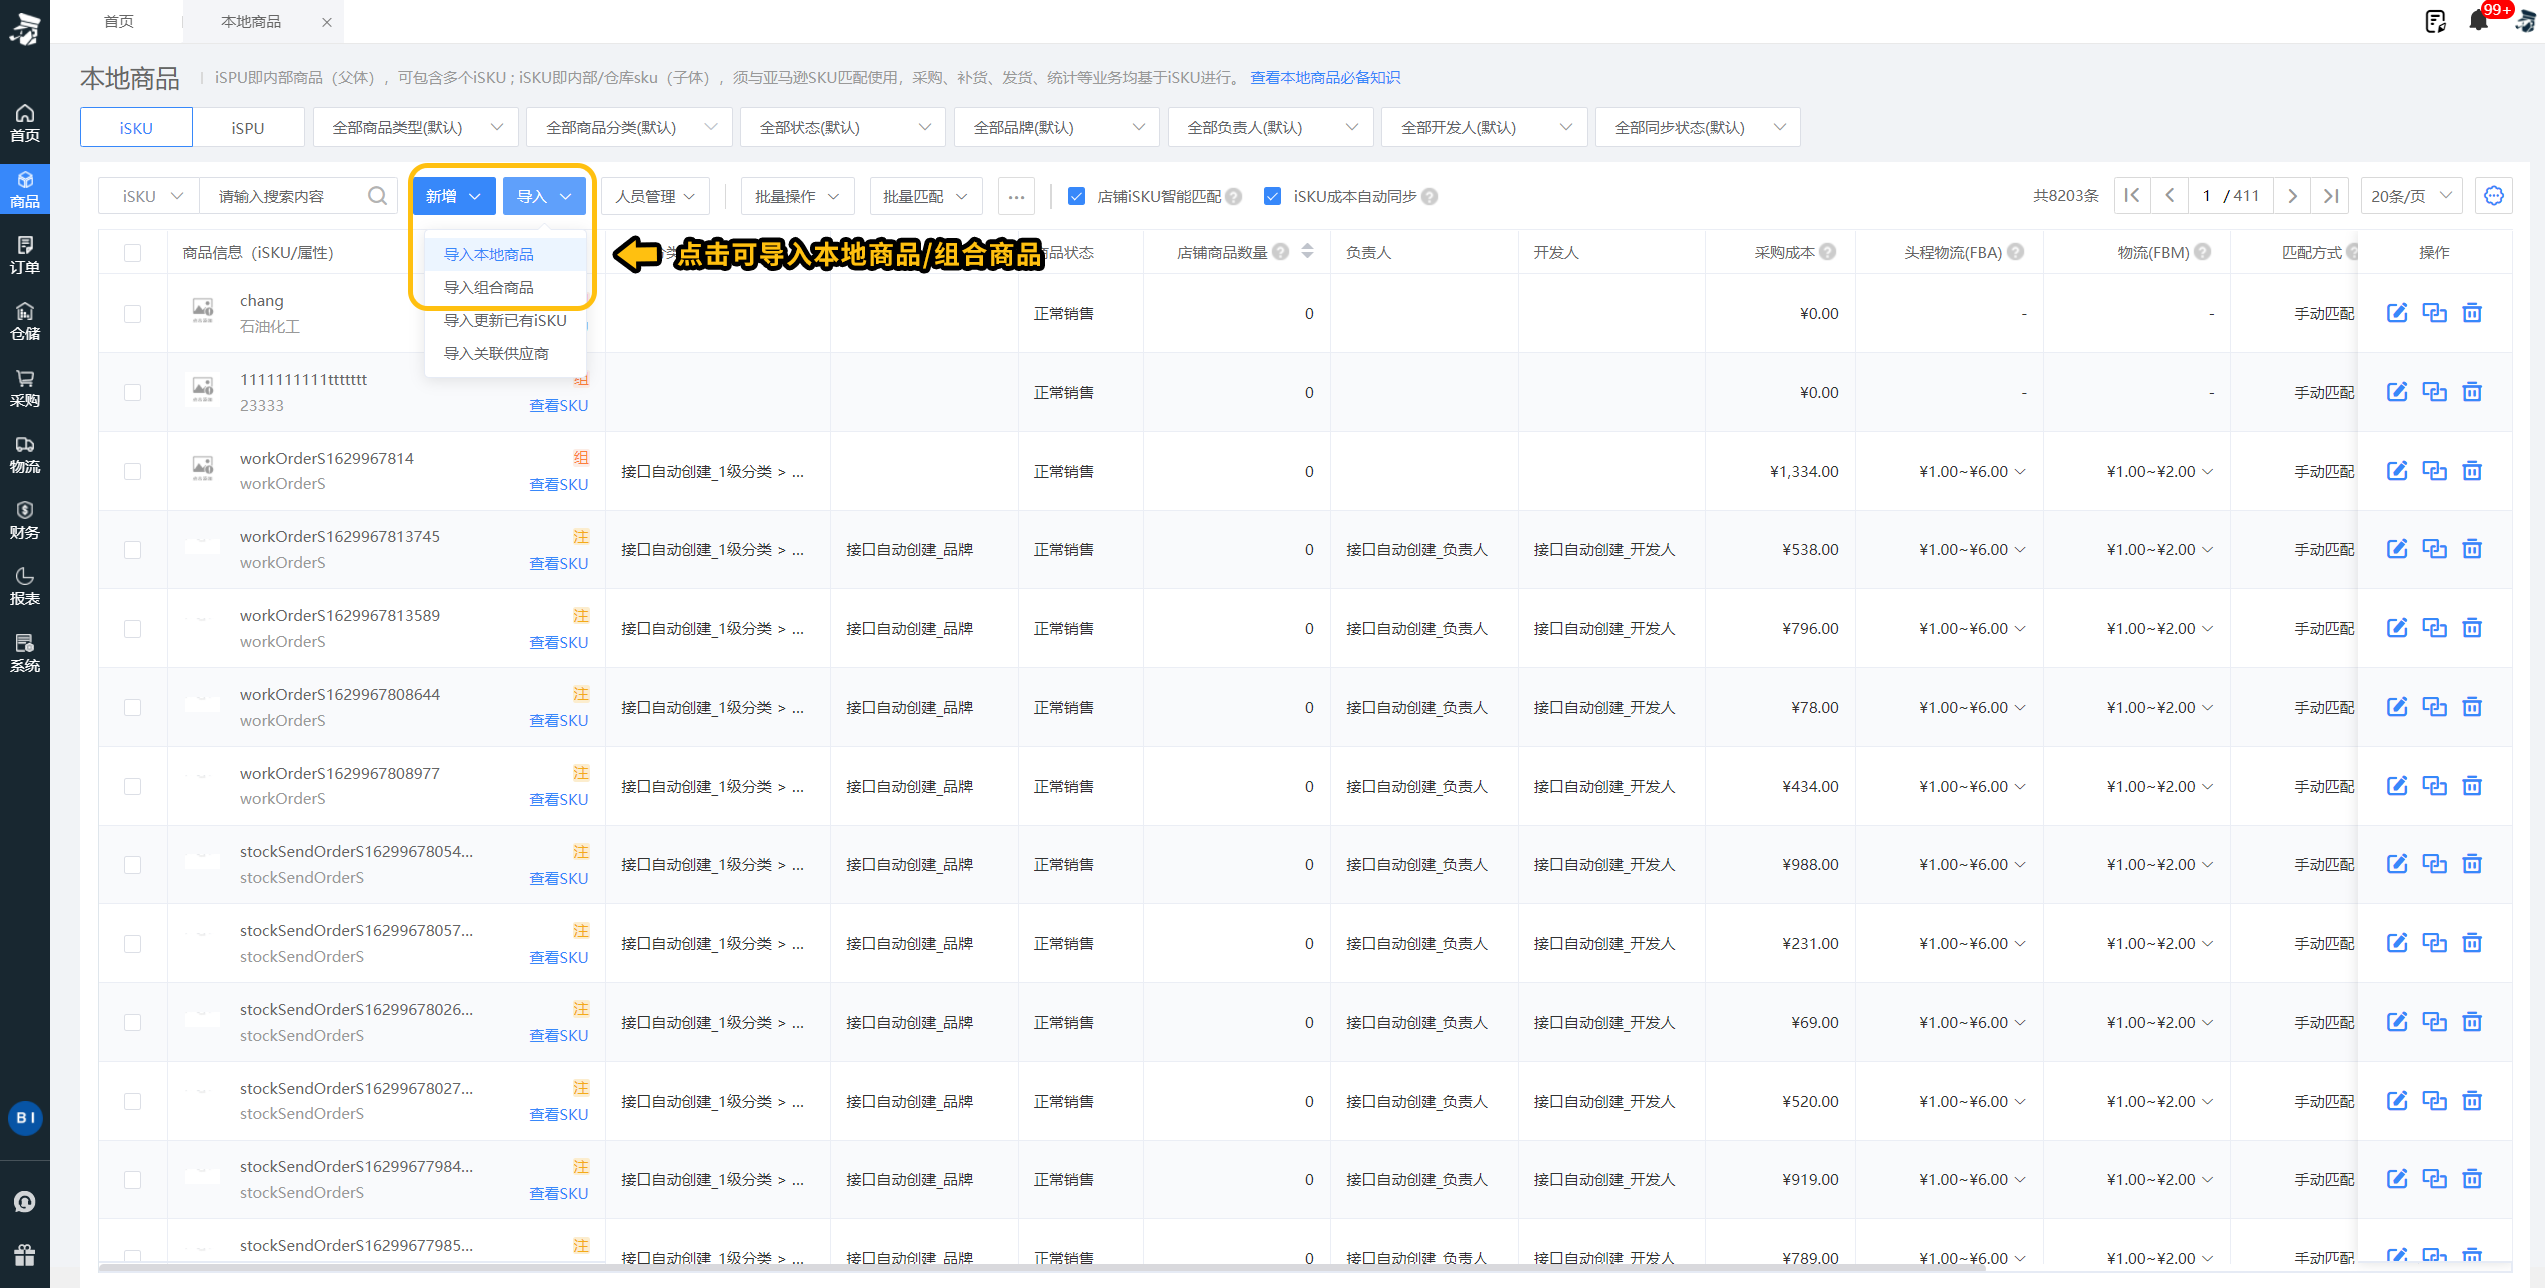Jump to the last page

click(x=2331, y=196)
